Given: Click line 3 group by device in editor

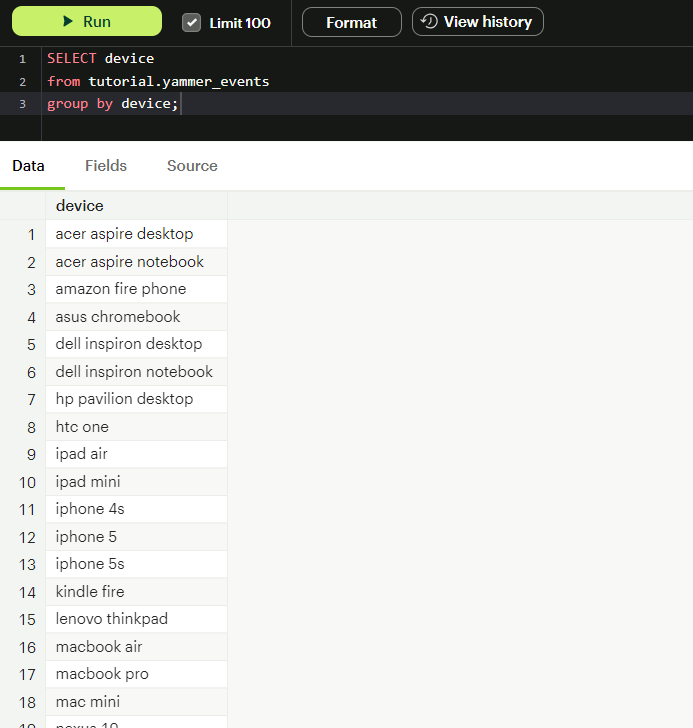Looking at the screenshot, I should pyautogui.click(x=112, y=104).
